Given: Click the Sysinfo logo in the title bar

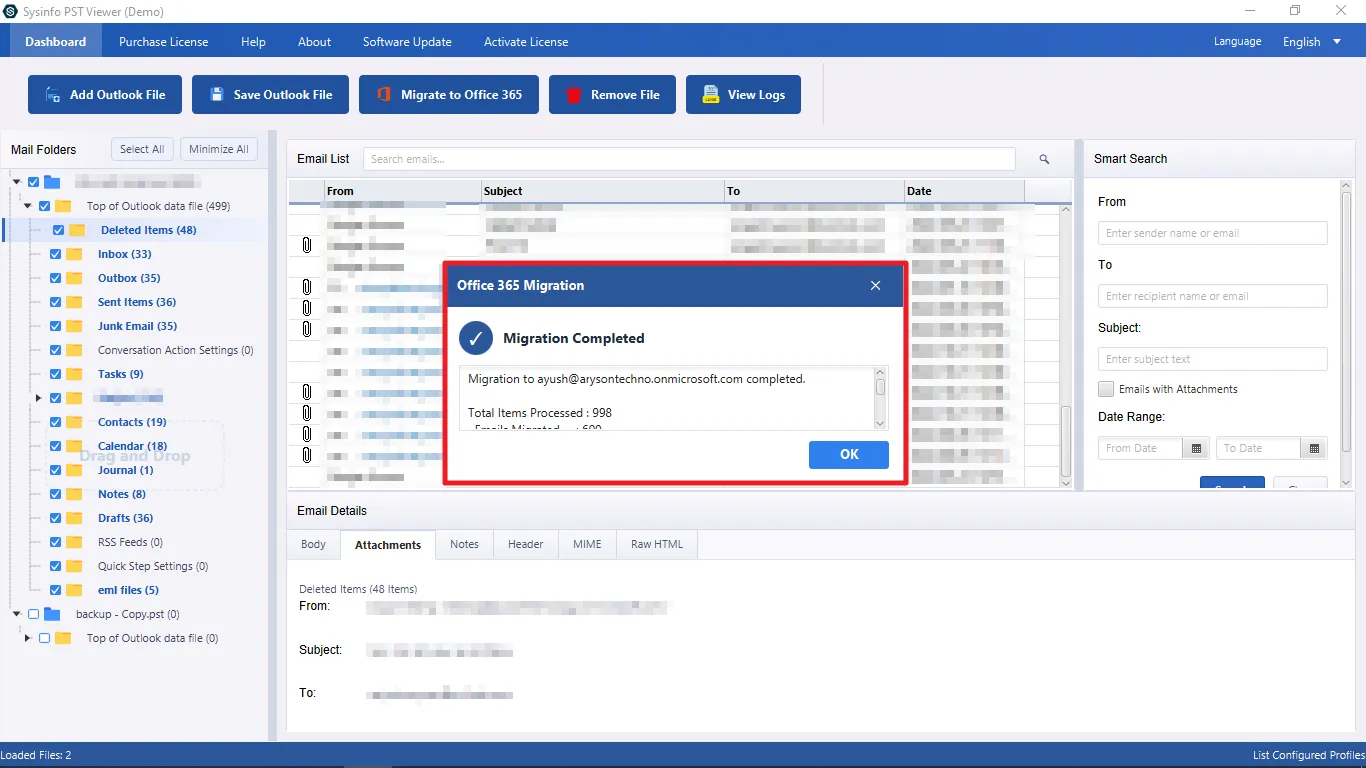Looking at the screenshot, I should click(9, 11).
